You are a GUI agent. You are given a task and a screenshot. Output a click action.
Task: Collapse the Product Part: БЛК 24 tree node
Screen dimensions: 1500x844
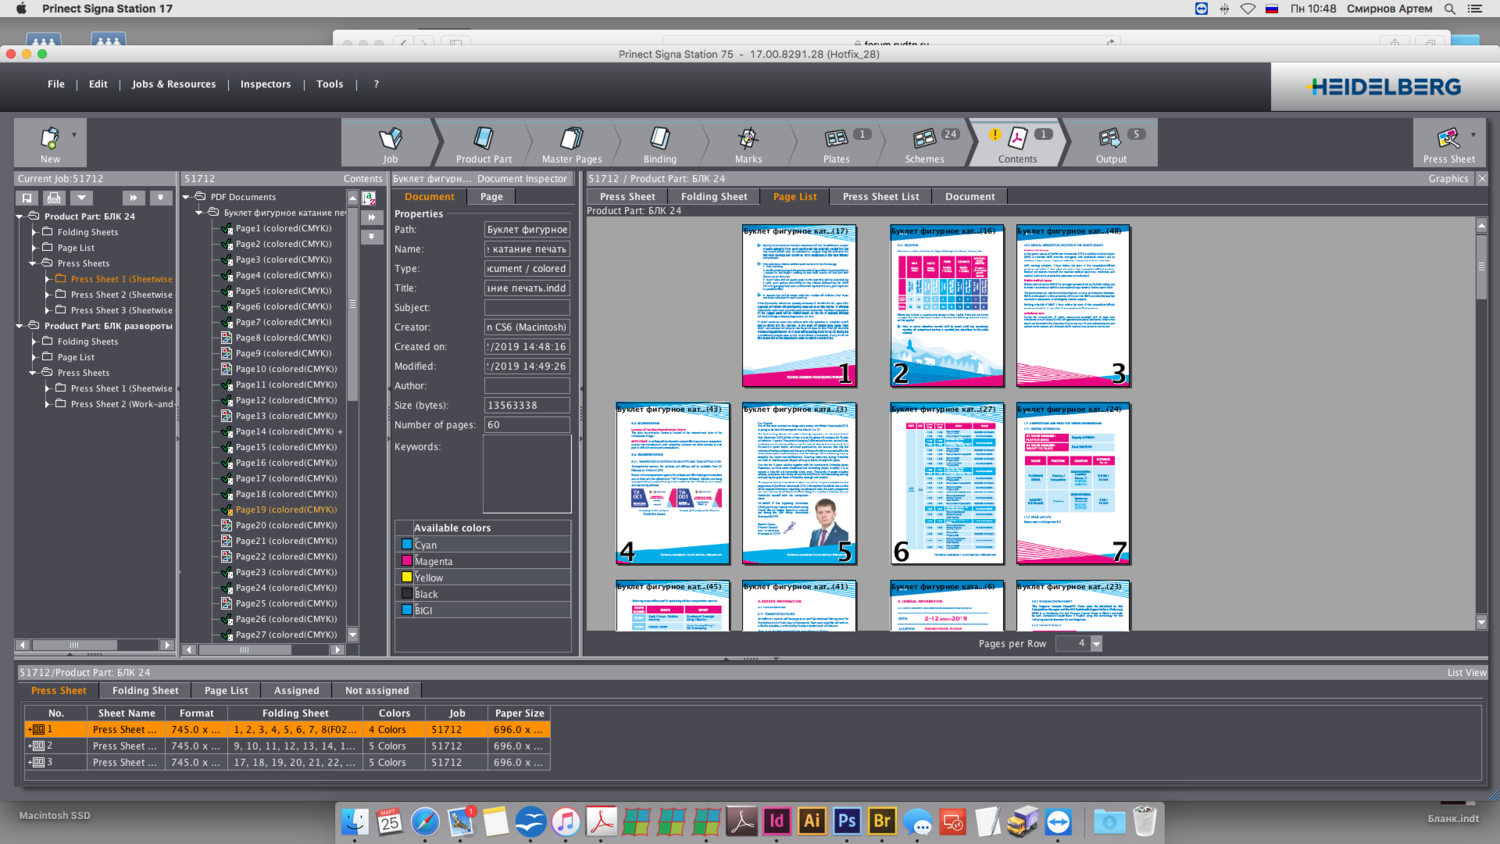click(20, 216)
